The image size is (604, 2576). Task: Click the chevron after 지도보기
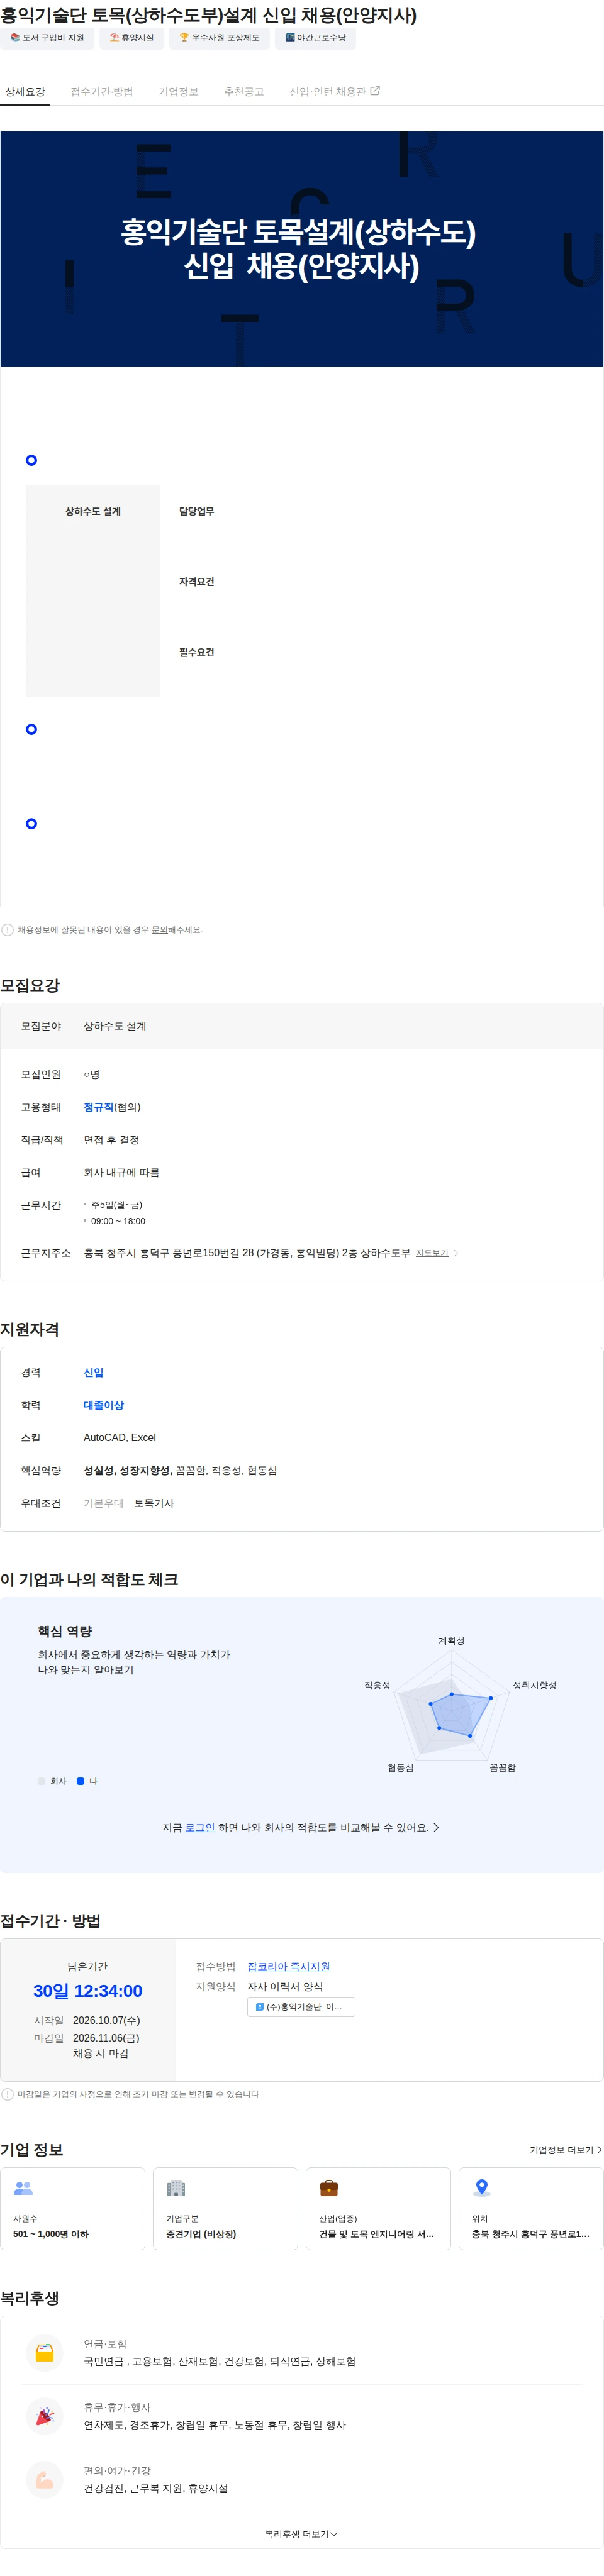click(x=456, y=1253)
